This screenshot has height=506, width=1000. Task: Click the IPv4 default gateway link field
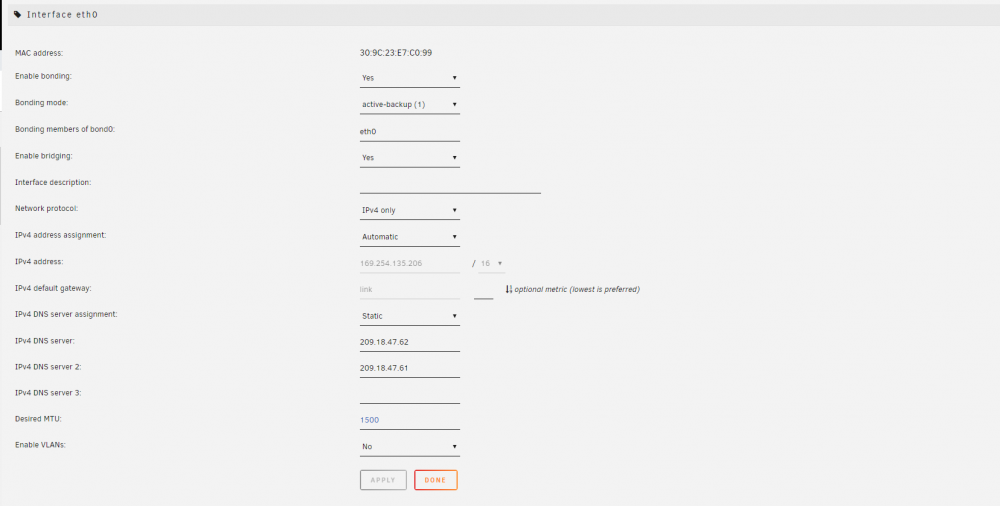(x=409, y=290)
